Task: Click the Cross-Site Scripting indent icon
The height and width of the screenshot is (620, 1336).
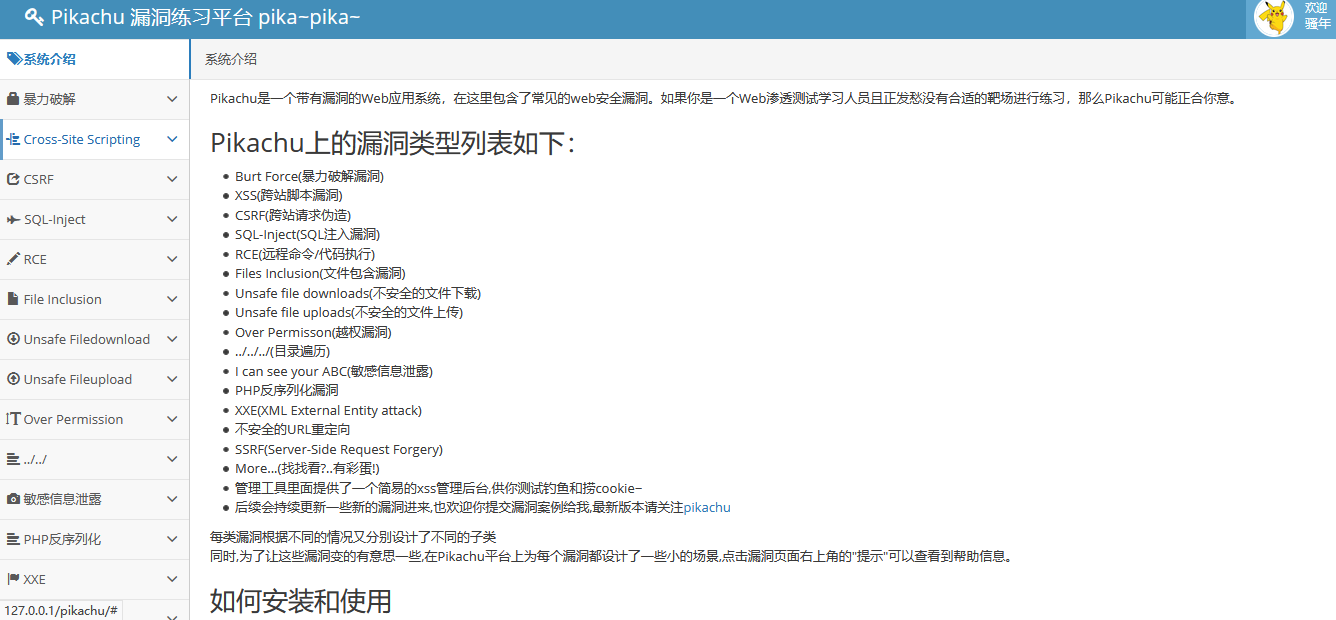Action: click(13, 139)
